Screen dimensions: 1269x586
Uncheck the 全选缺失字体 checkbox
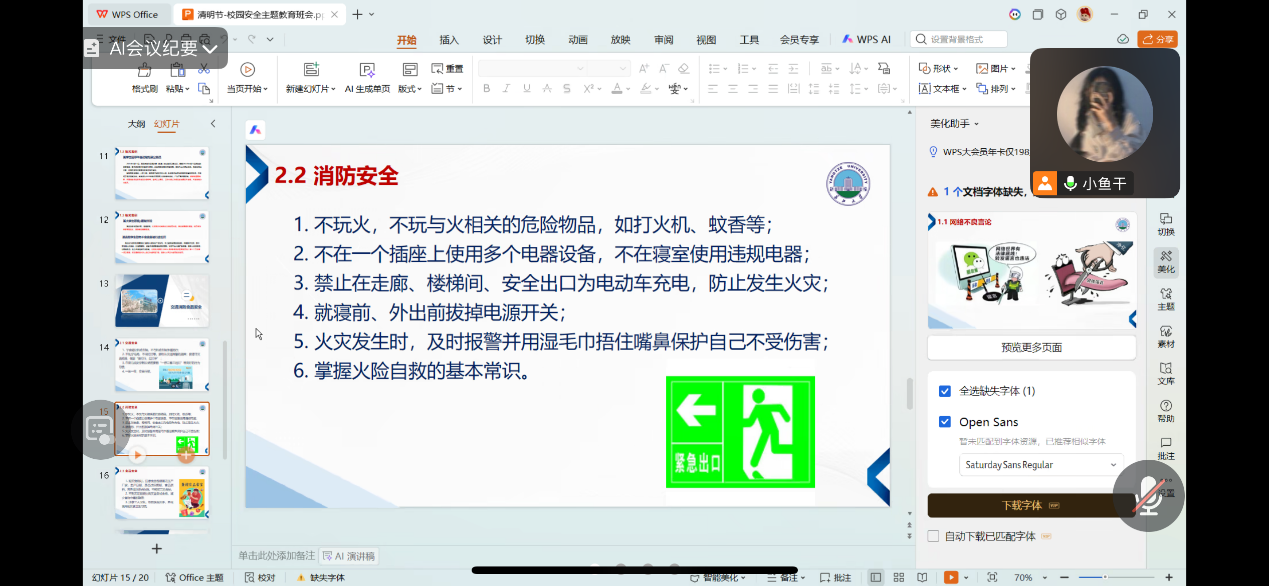pos(945,391)
